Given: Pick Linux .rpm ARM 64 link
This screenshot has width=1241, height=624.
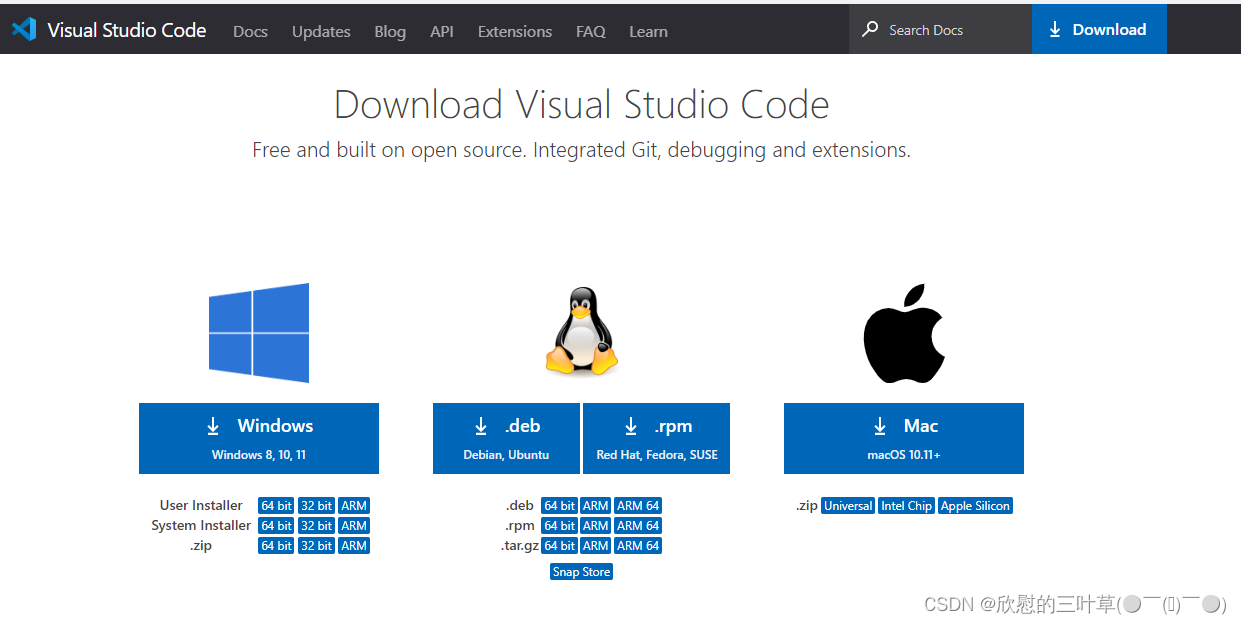Looking at the screenshot, I should [638, 526].
